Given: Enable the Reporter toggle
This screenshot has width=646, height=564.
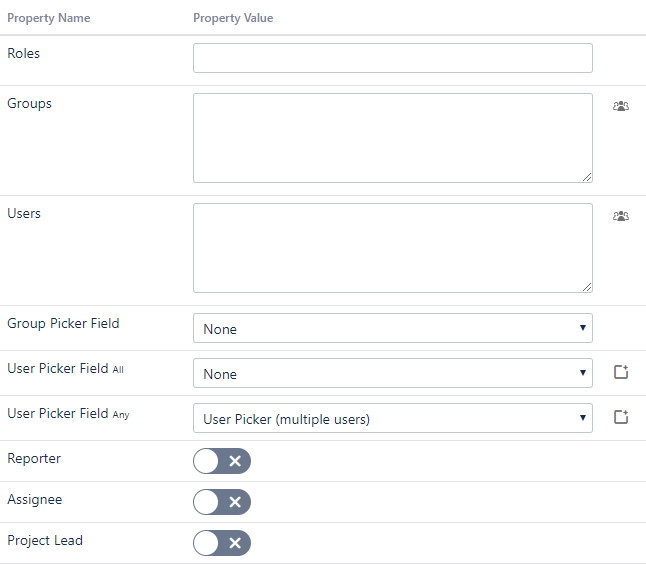Looking at the screenshot, I should (x=222, y=461).
